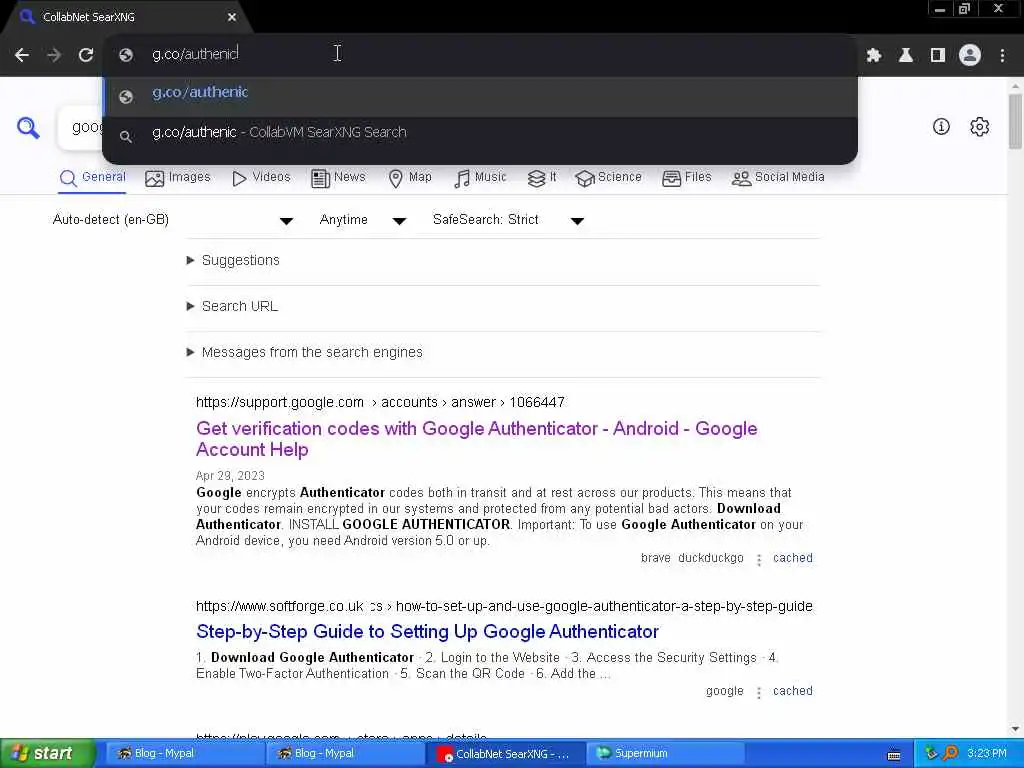The image size is (1024, 768).
Task: Switch to the Images category
Action: tap(178, 178)
